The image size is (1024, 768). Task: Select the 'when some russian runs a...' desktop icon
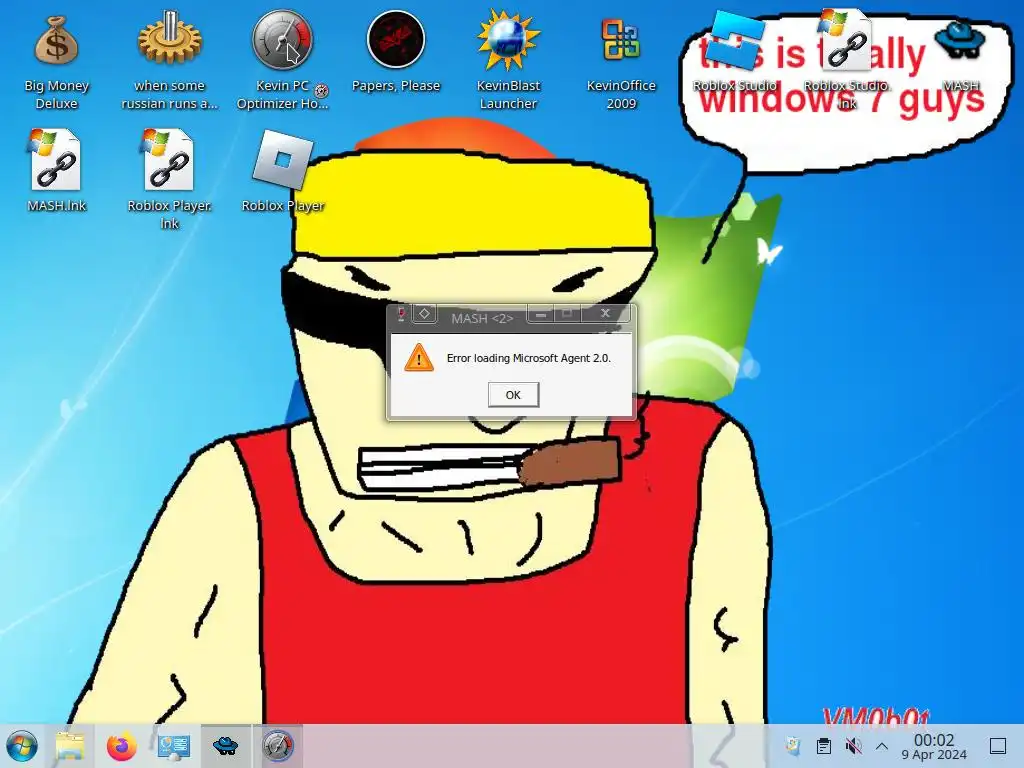pyautogui.click(x=169, y=62)
